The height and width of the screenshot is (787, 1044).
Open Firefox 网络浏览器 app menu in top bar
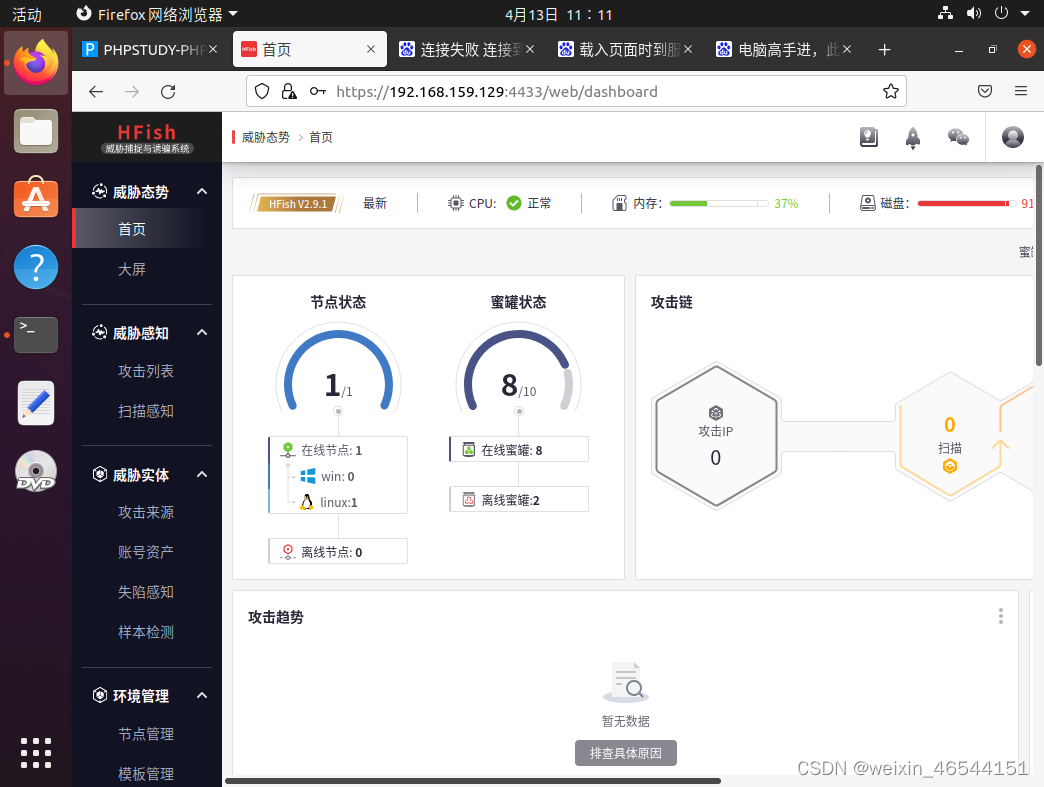[157, 14]
